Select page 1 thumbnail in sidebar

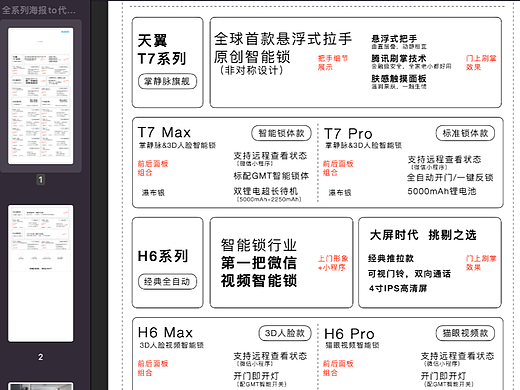tap(41, 96)
